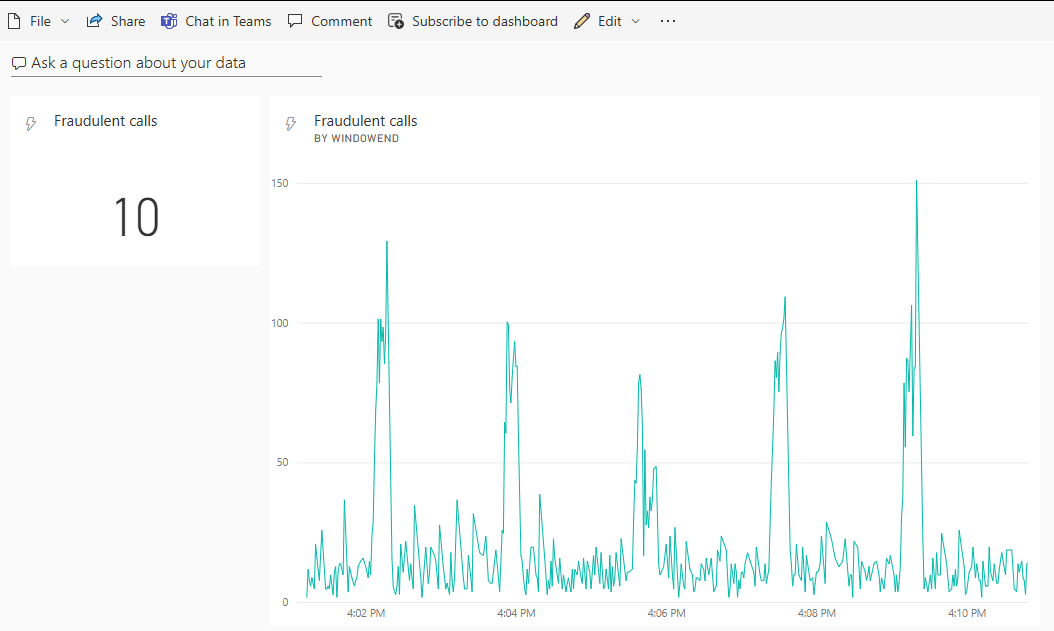Click the 0 y-axis label

(285, 602)
